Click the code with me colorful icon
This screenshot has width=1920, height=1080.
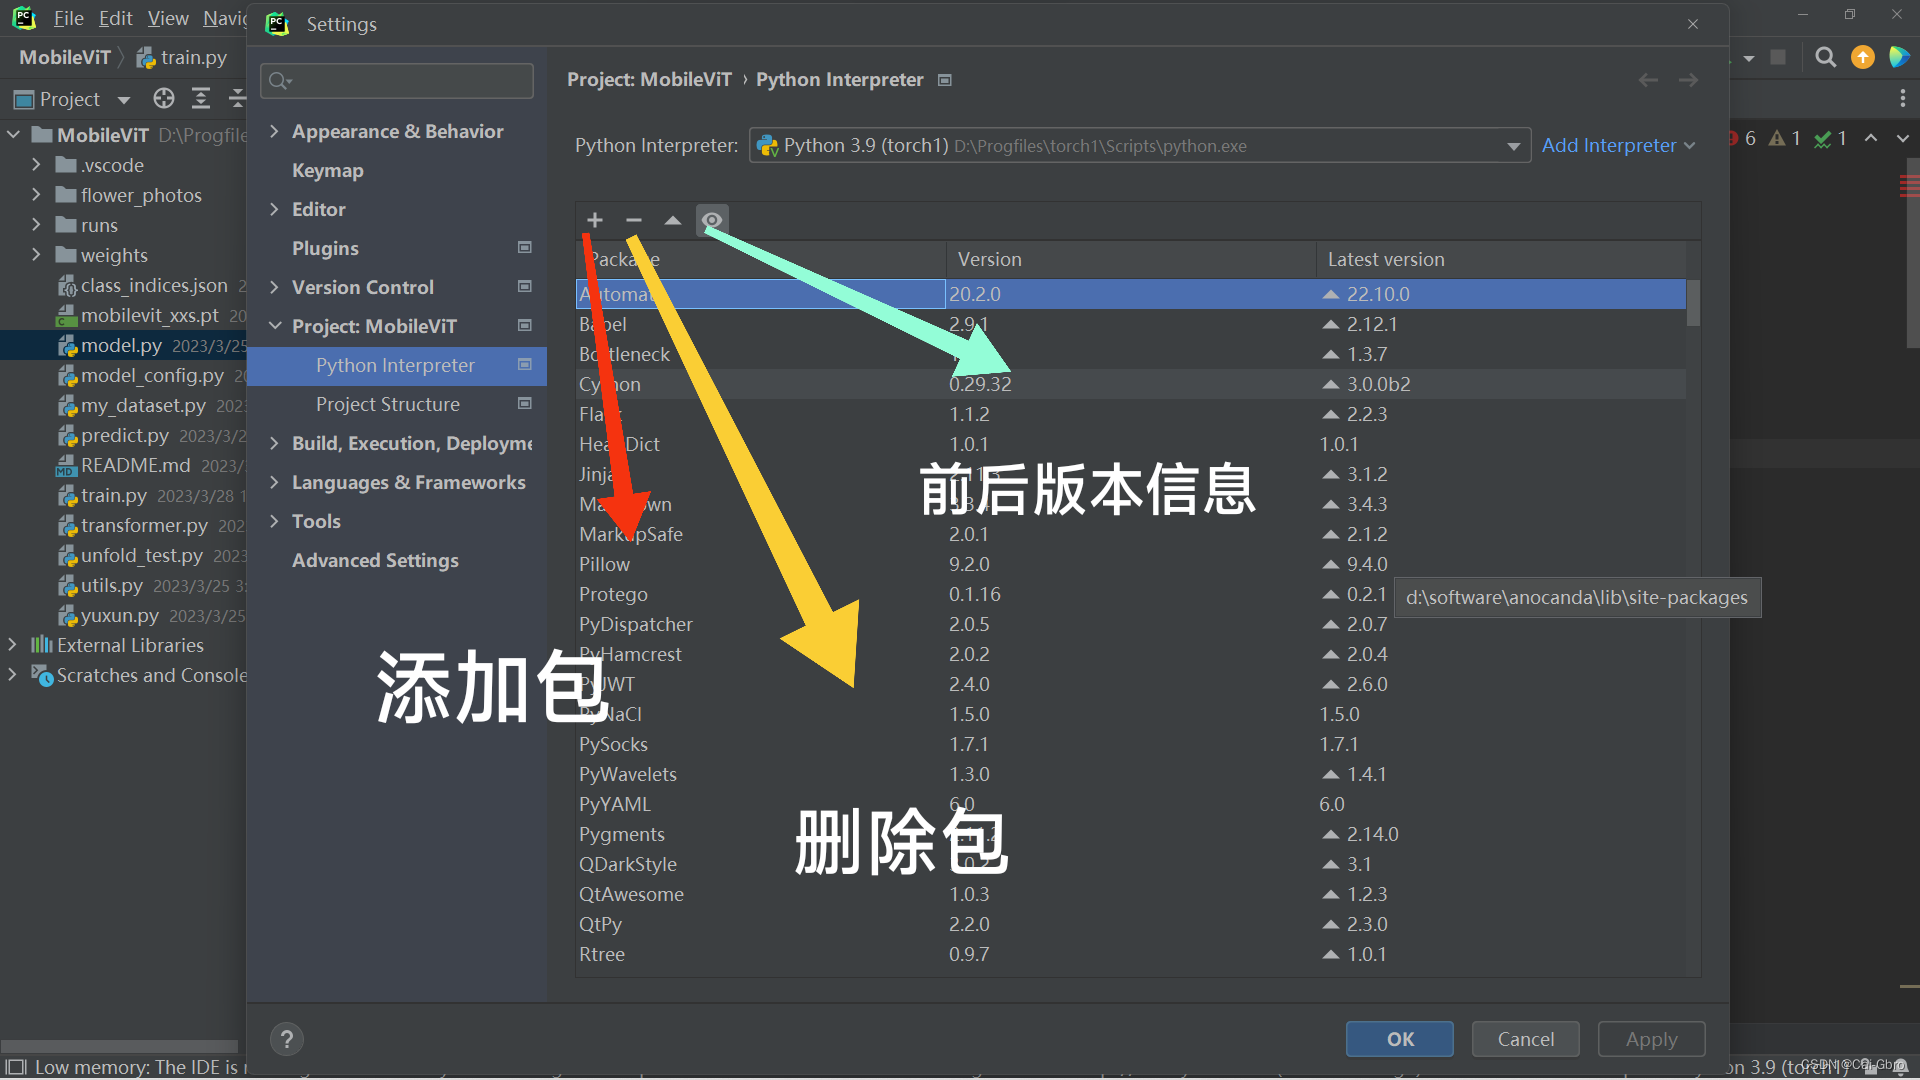click(x=1899, y=57)
